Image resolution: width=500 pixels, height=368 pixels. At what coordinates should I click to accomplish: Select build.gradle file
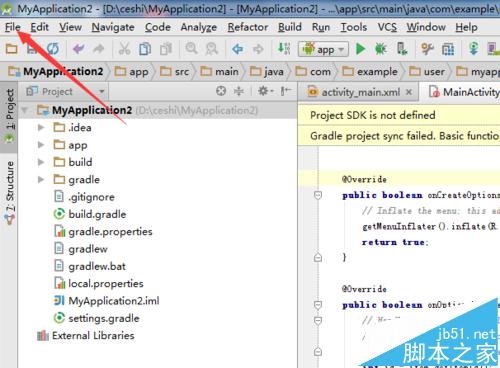point(90,214)
